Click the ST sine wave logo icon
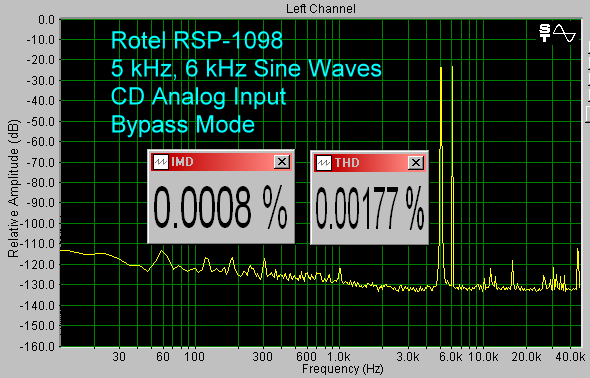The height and width of the screenshot is (378, 590). [557, 33]
